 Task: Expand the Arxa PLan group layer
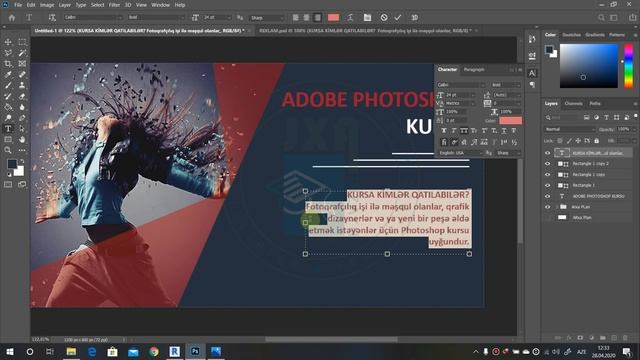coord(557,207)
